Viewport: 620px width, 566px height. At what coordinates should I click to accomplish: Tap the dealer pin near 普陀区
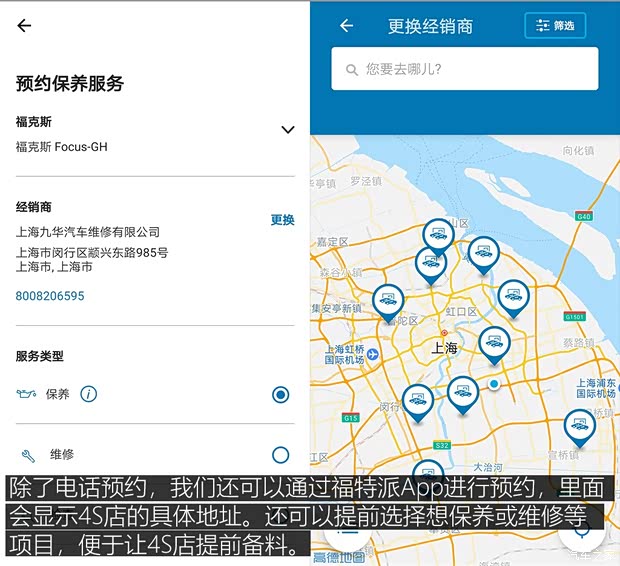(388, 300)
